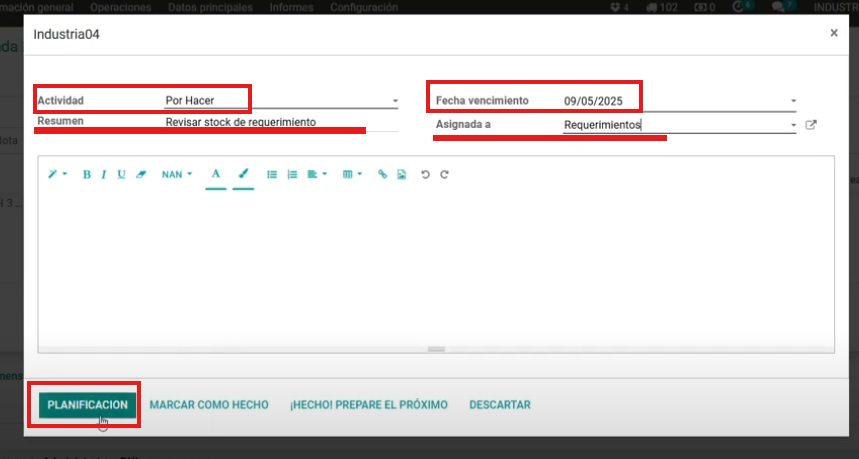Expand the Actividad type dropdown
The height and width of the screenshot is (459, 859).
[395, 101]
